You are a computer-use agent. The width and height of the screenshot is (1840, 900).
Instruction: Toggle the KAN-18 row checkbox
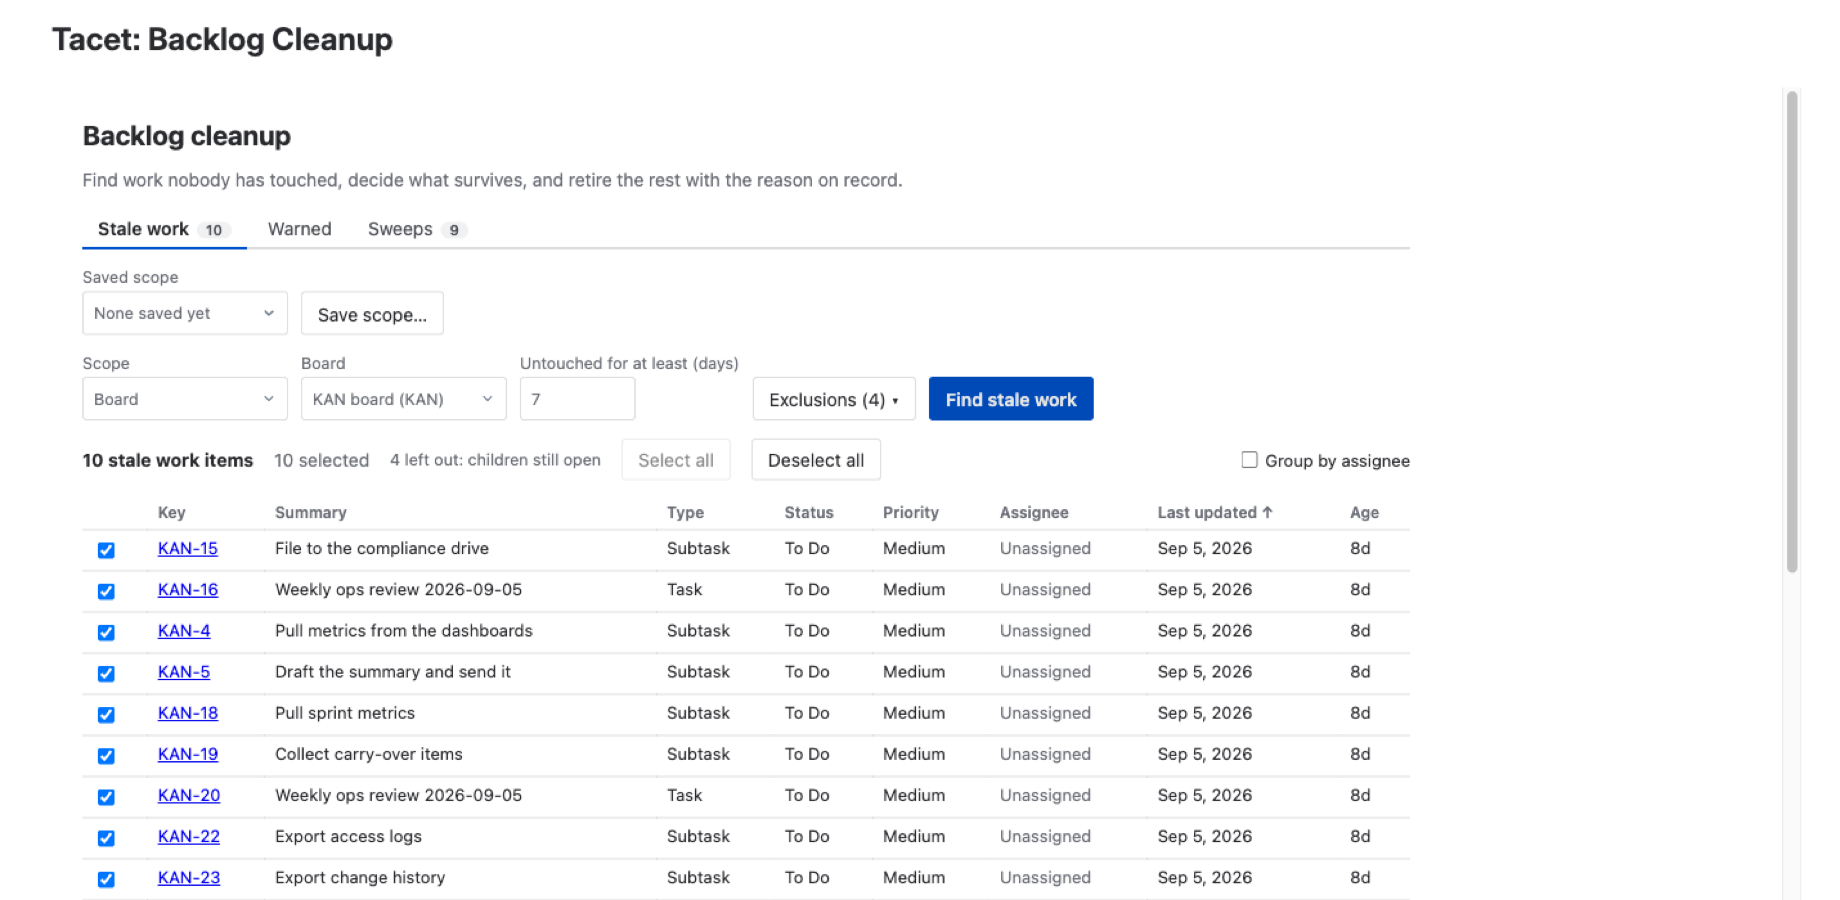point(106,714)
